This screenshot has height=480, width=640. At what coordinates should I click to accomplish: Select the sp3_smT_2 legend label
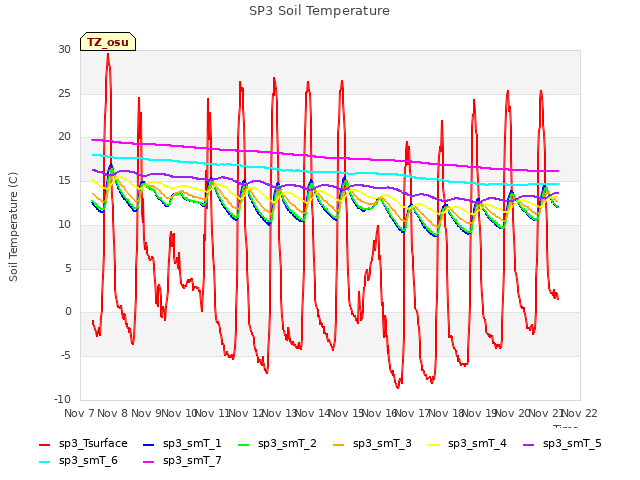(287, 444)
